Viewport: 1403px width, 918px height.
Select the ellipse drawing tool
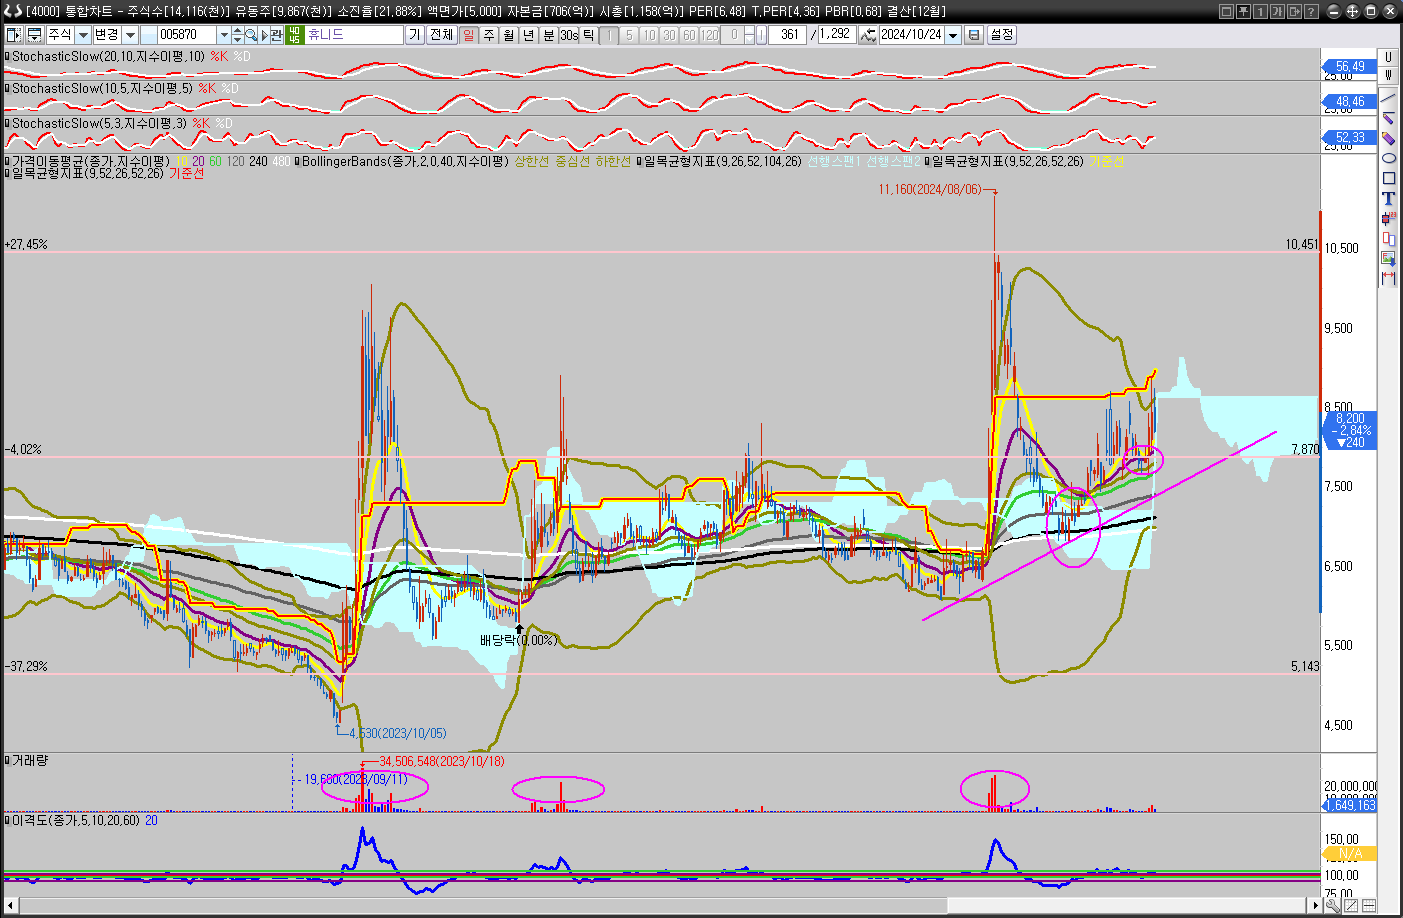point(1388,158)
